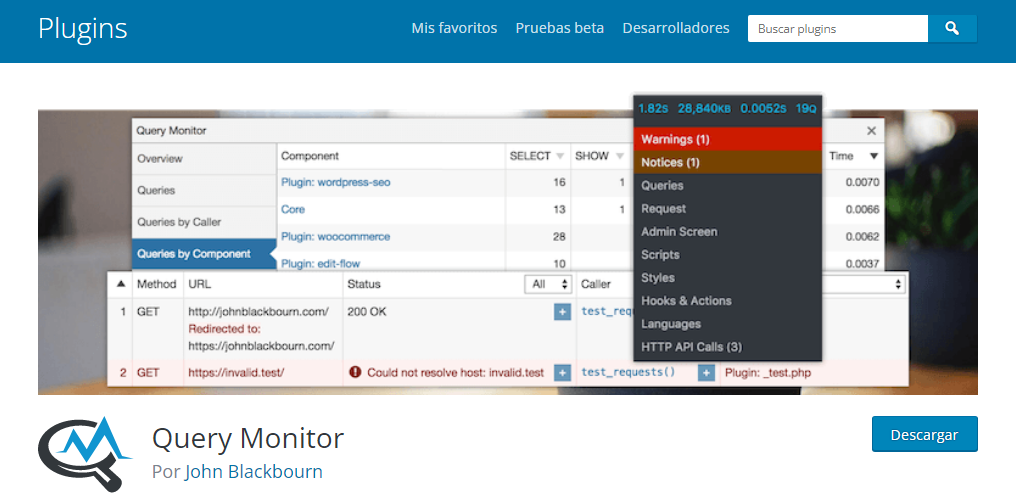
Task: Open author John Blackbourn's profile
Action: pyautogui.click(x=254, y=471)
